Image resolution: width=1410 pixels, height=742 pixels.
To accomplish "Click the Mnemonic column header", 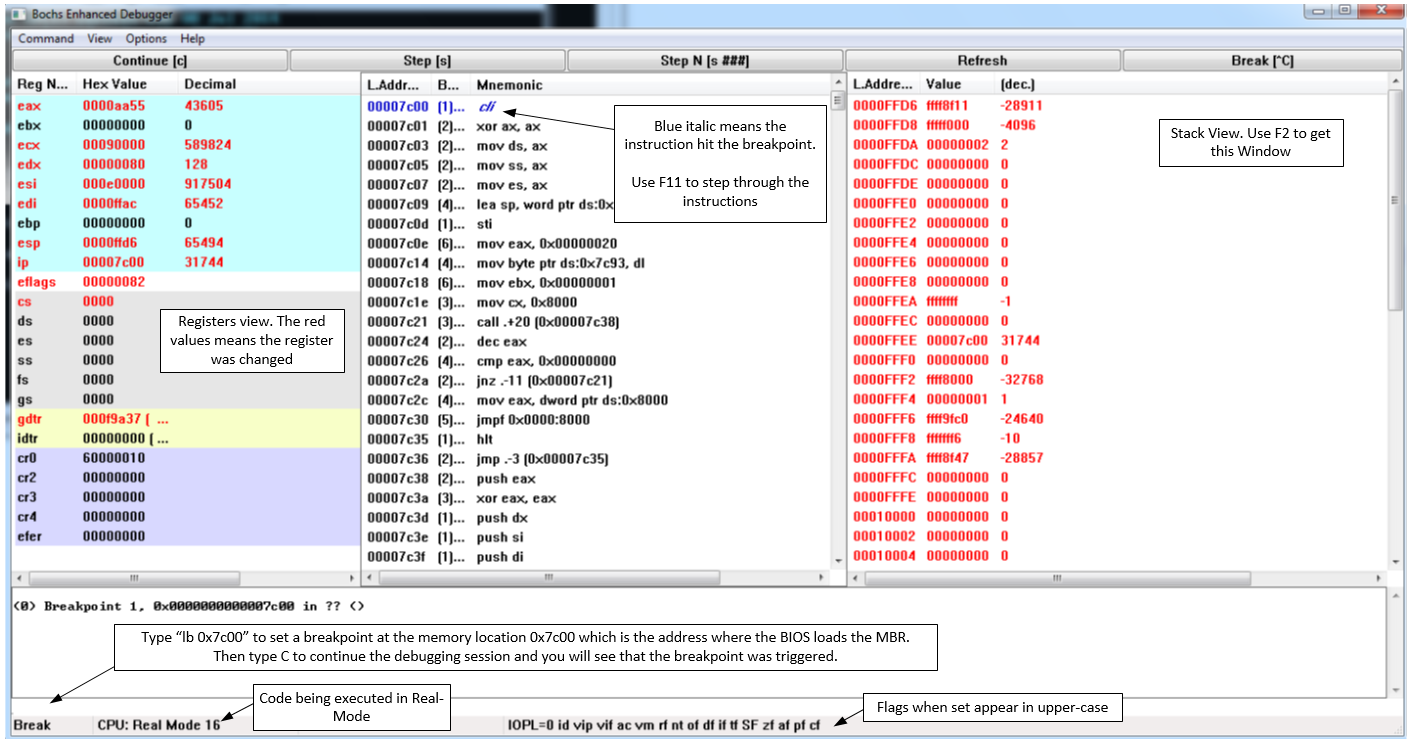I will [509, 85].
